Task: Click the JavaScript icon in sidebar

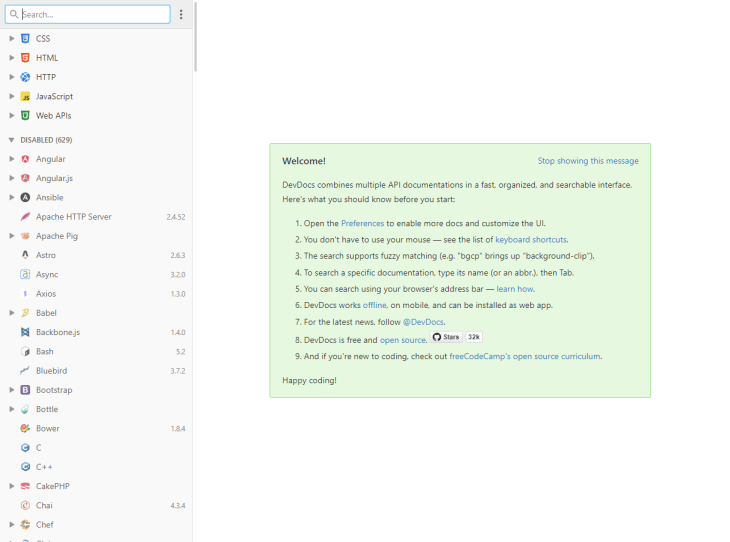Action: click(x=25, y=97)
